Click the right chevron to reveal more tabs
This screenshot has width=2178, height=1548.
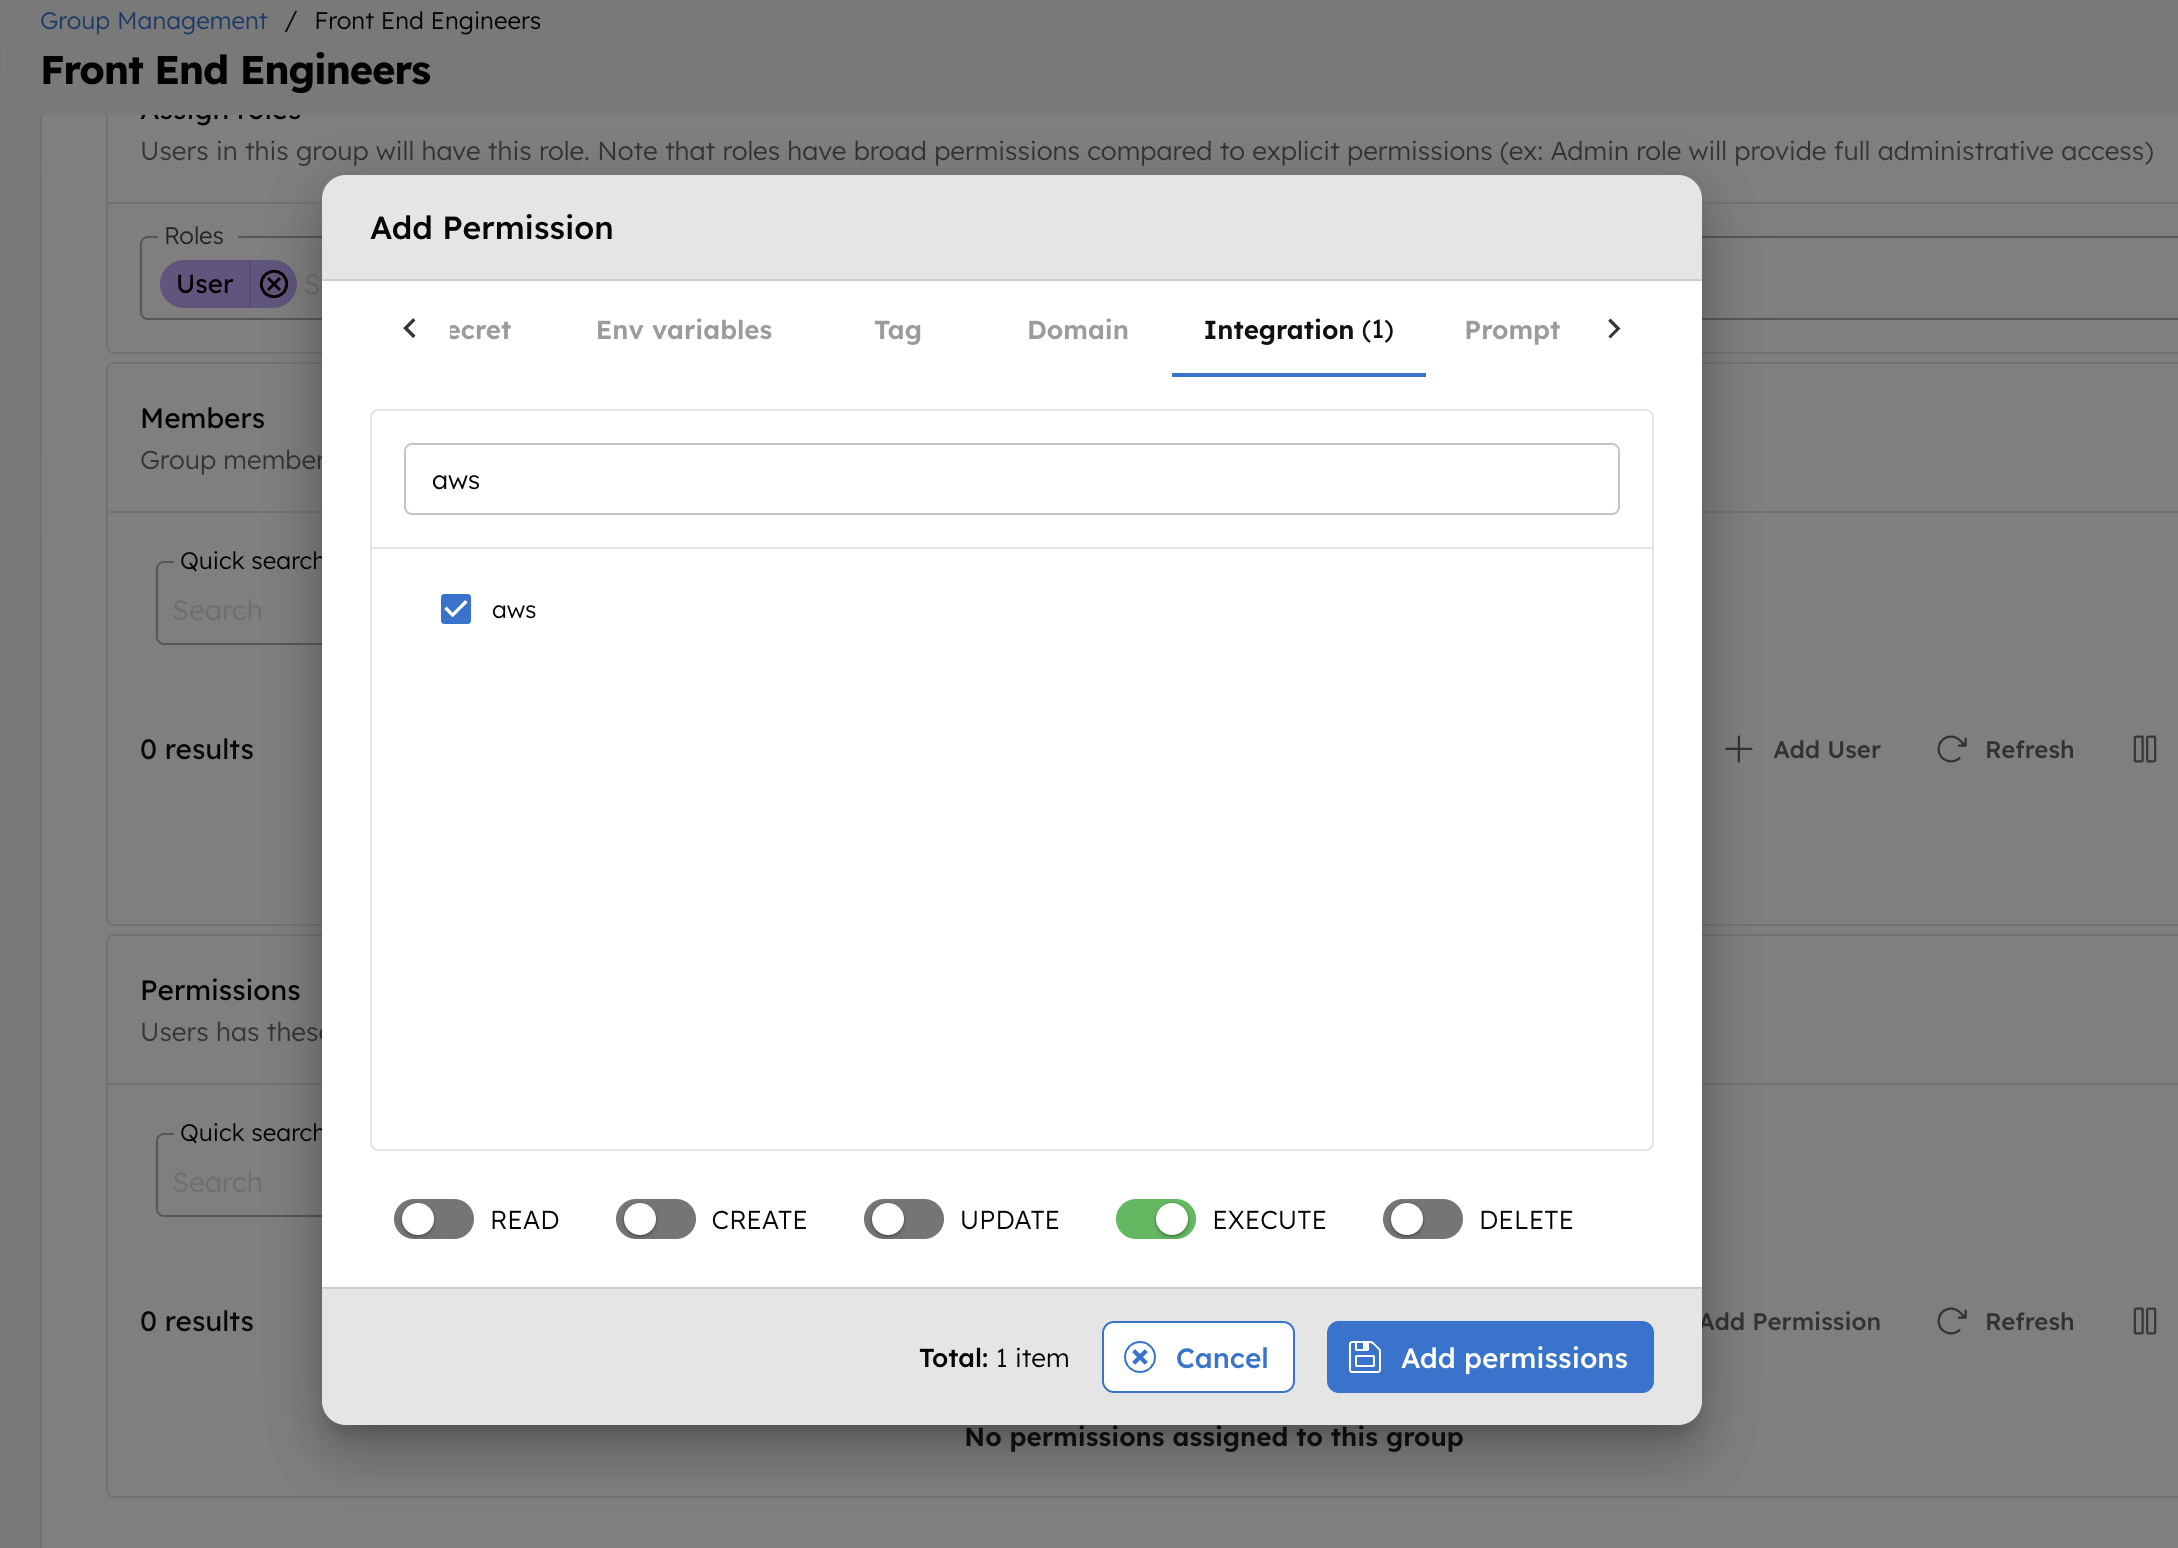[1613, 329]
